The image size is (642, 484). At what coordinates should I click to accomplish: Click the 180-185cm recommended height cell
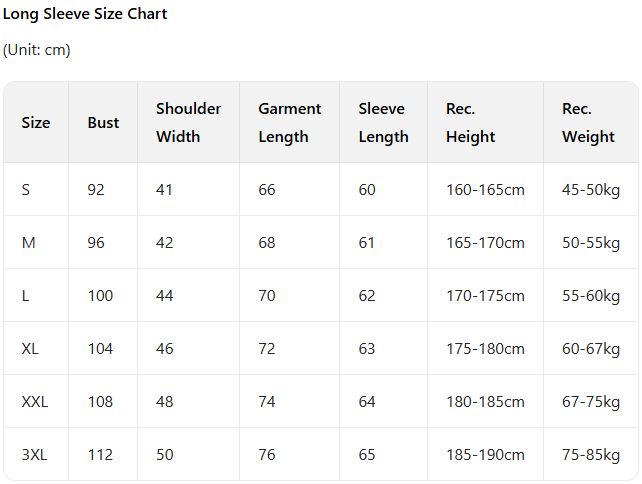point(485,402)
